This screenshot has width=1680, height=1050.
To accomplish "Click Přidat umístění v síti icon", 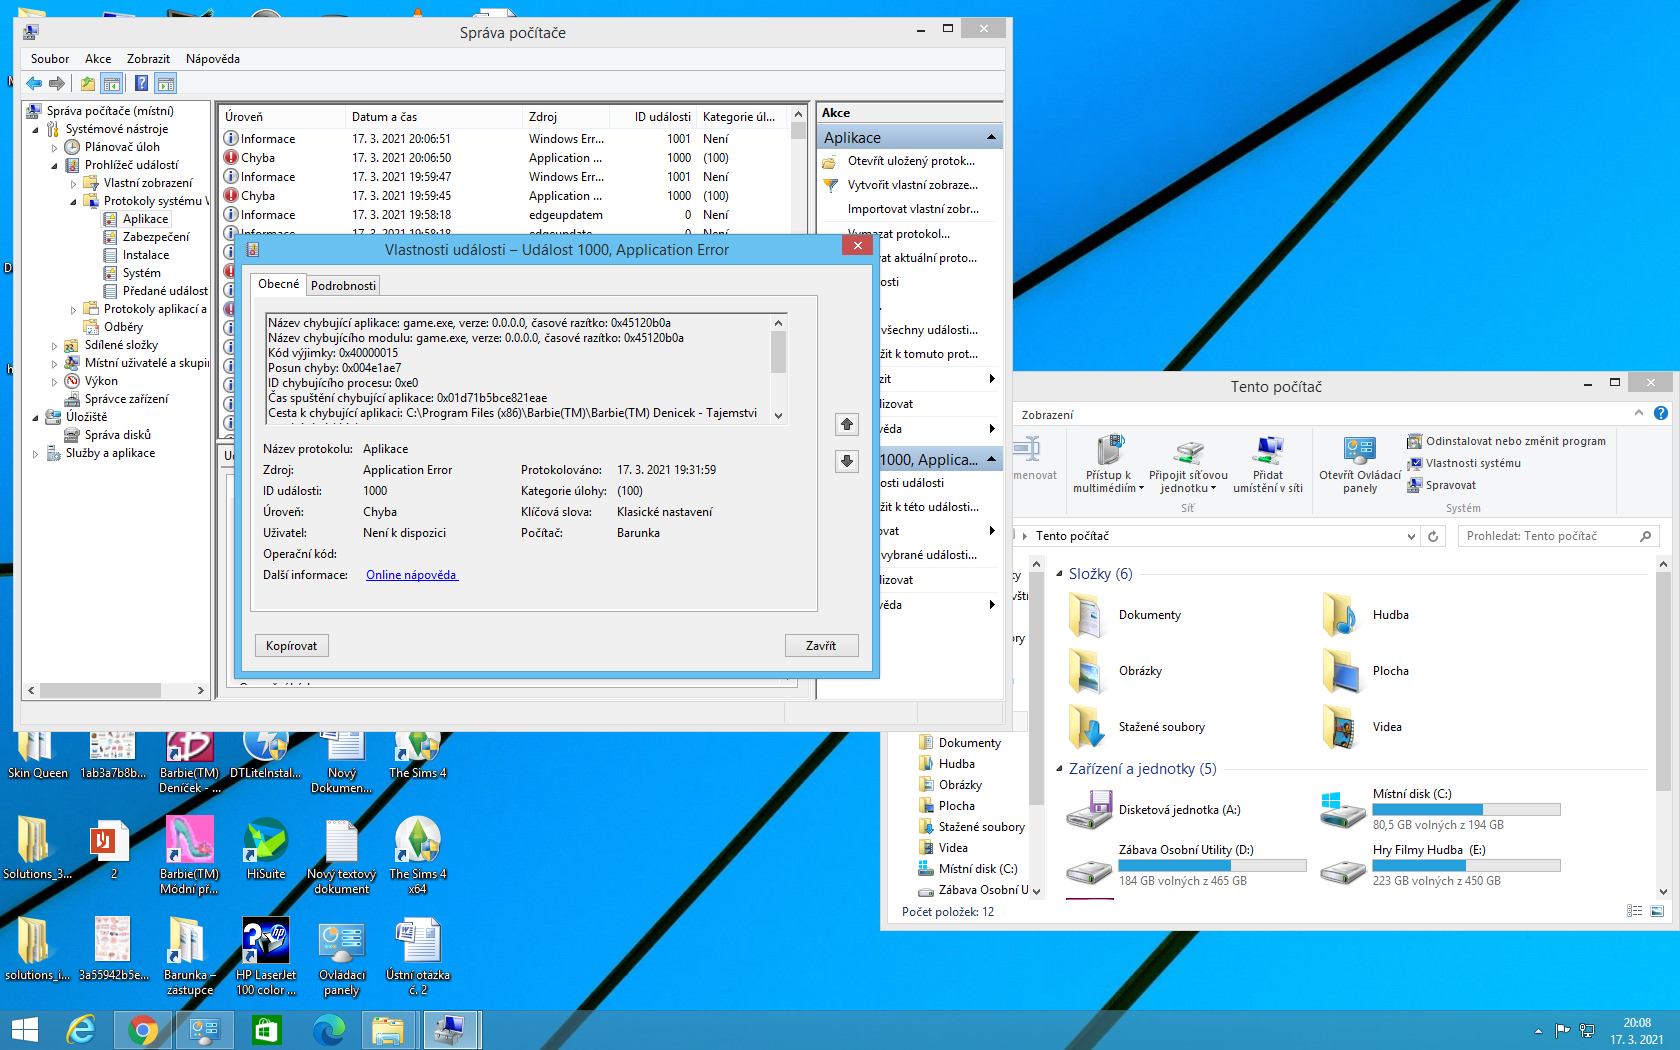I will tap(1267, 466).
